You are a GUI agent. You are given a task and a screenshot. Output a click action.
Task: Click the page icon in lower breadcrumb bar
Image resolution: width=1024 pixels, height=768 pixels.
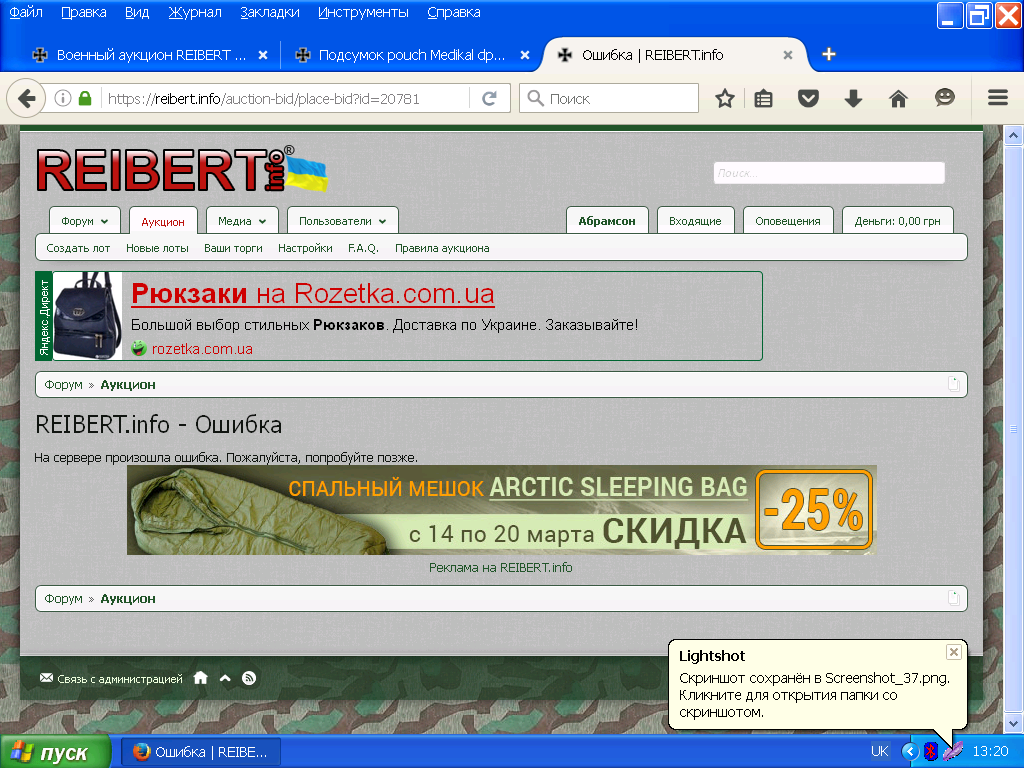(953, 598)
